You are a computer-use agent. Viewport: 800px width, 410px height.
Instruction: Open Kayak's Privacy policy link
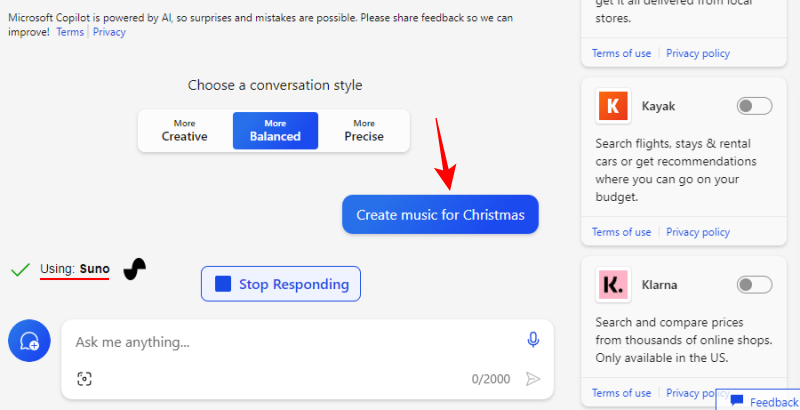pos(698,232)
